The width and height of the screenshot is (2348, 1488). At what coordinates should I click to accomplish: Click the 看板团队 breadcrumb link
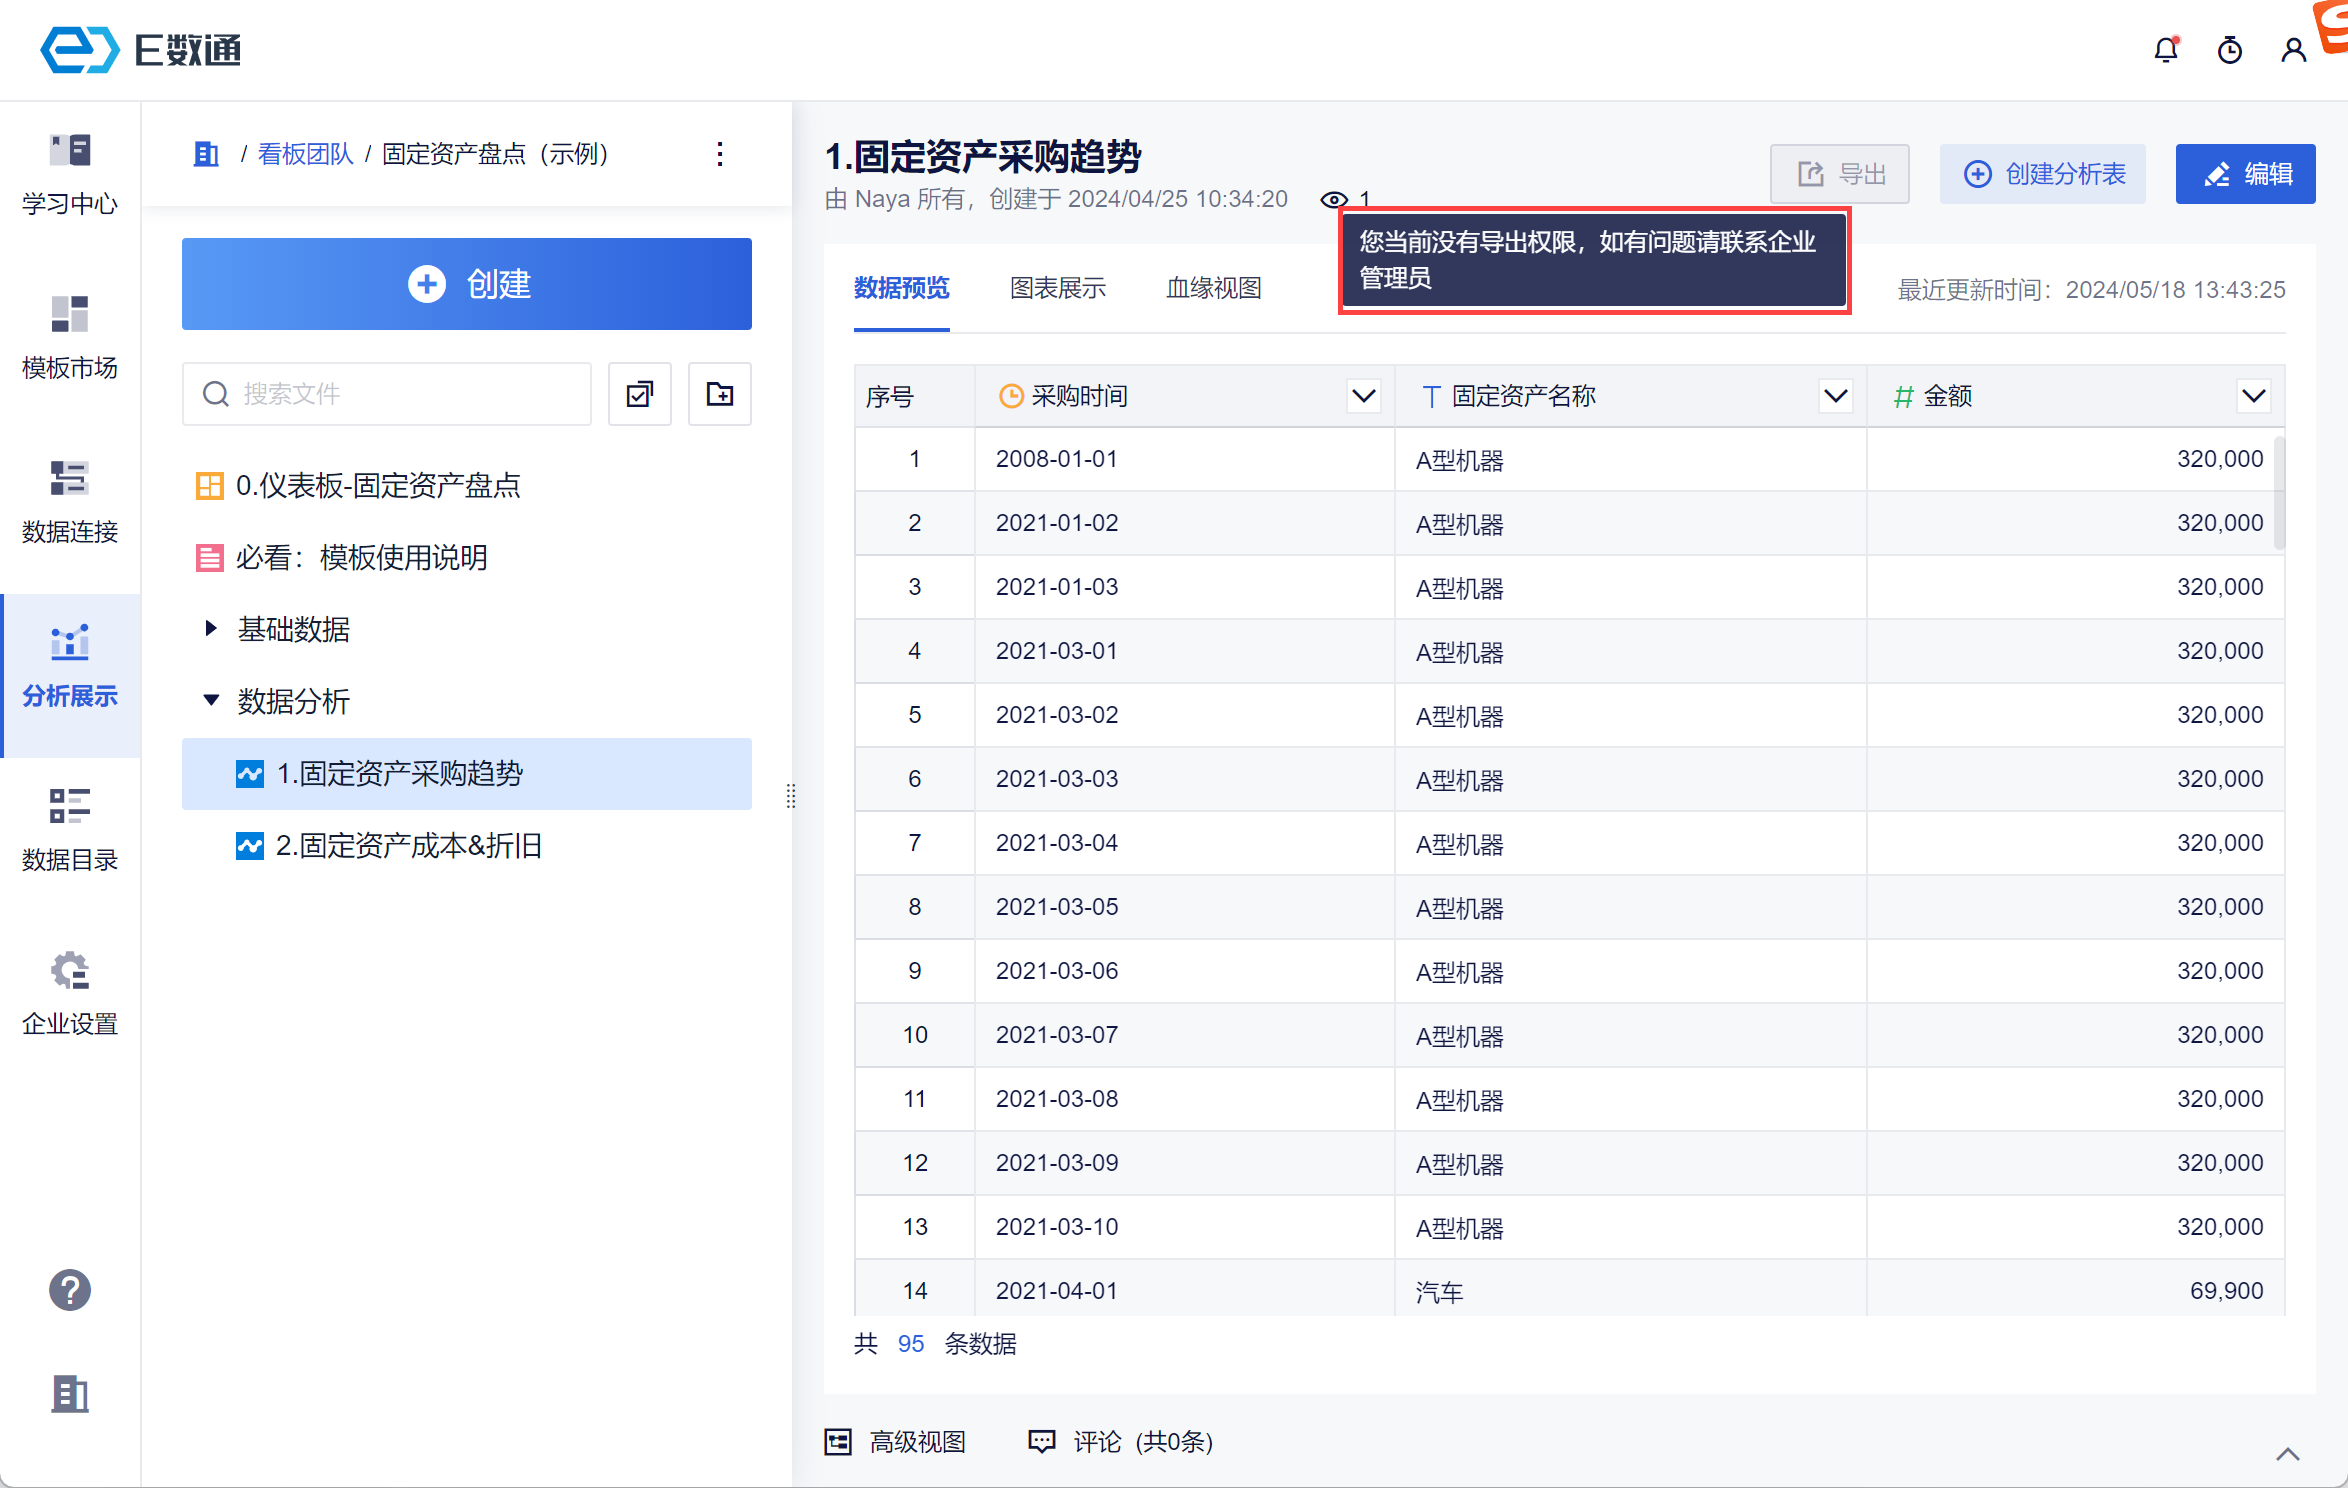pos(305,154)
